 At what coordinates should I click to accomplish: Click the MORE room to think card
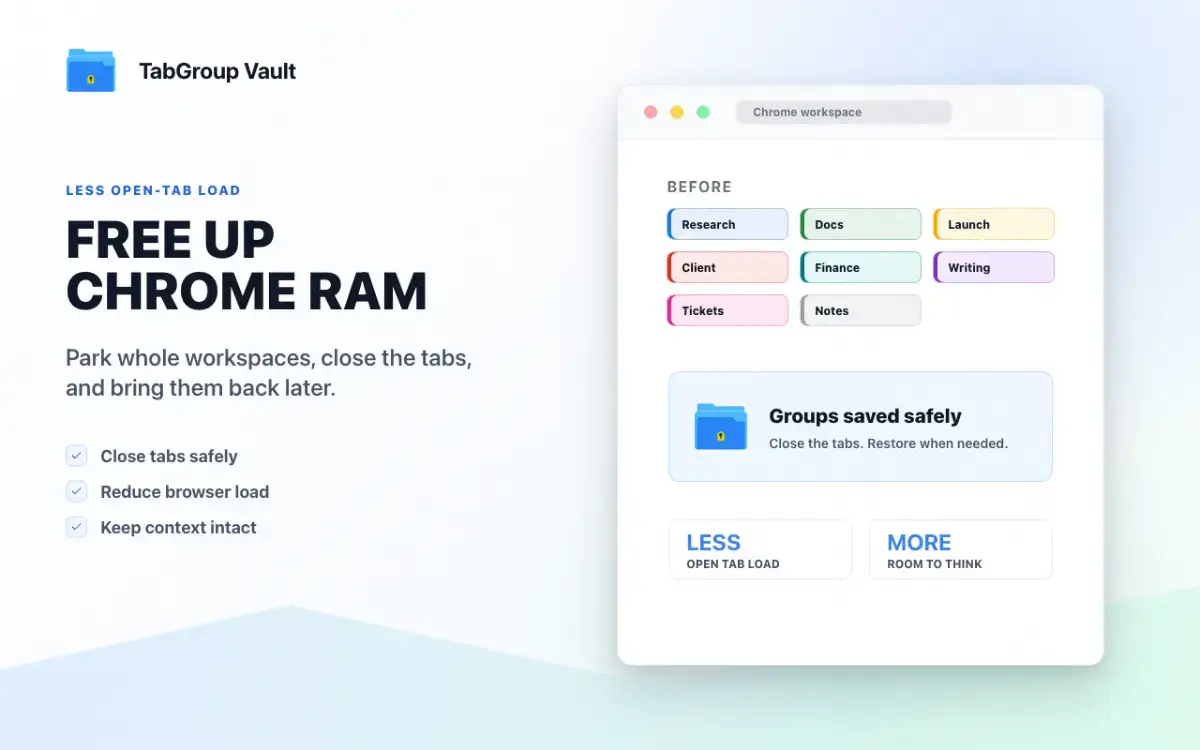tap(961, 549)
